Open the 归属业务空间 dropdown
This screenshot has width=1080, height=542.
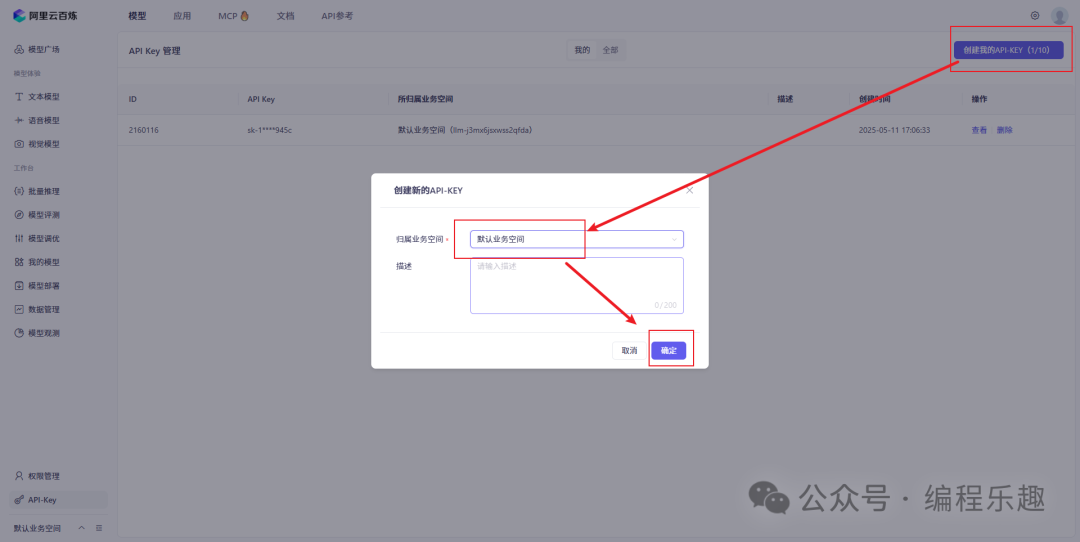[x=577, y=239]
